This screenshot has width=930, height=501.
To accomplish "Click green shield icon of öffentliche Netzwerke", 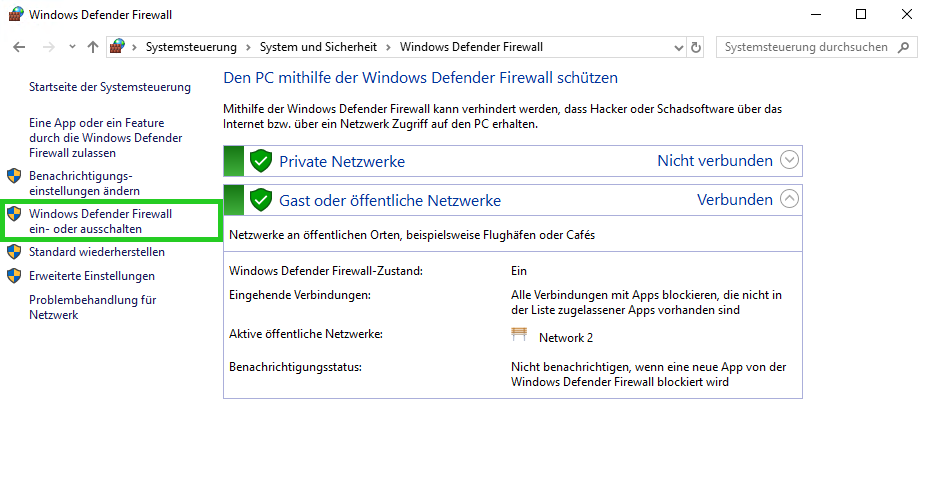I will pos(260,200).
